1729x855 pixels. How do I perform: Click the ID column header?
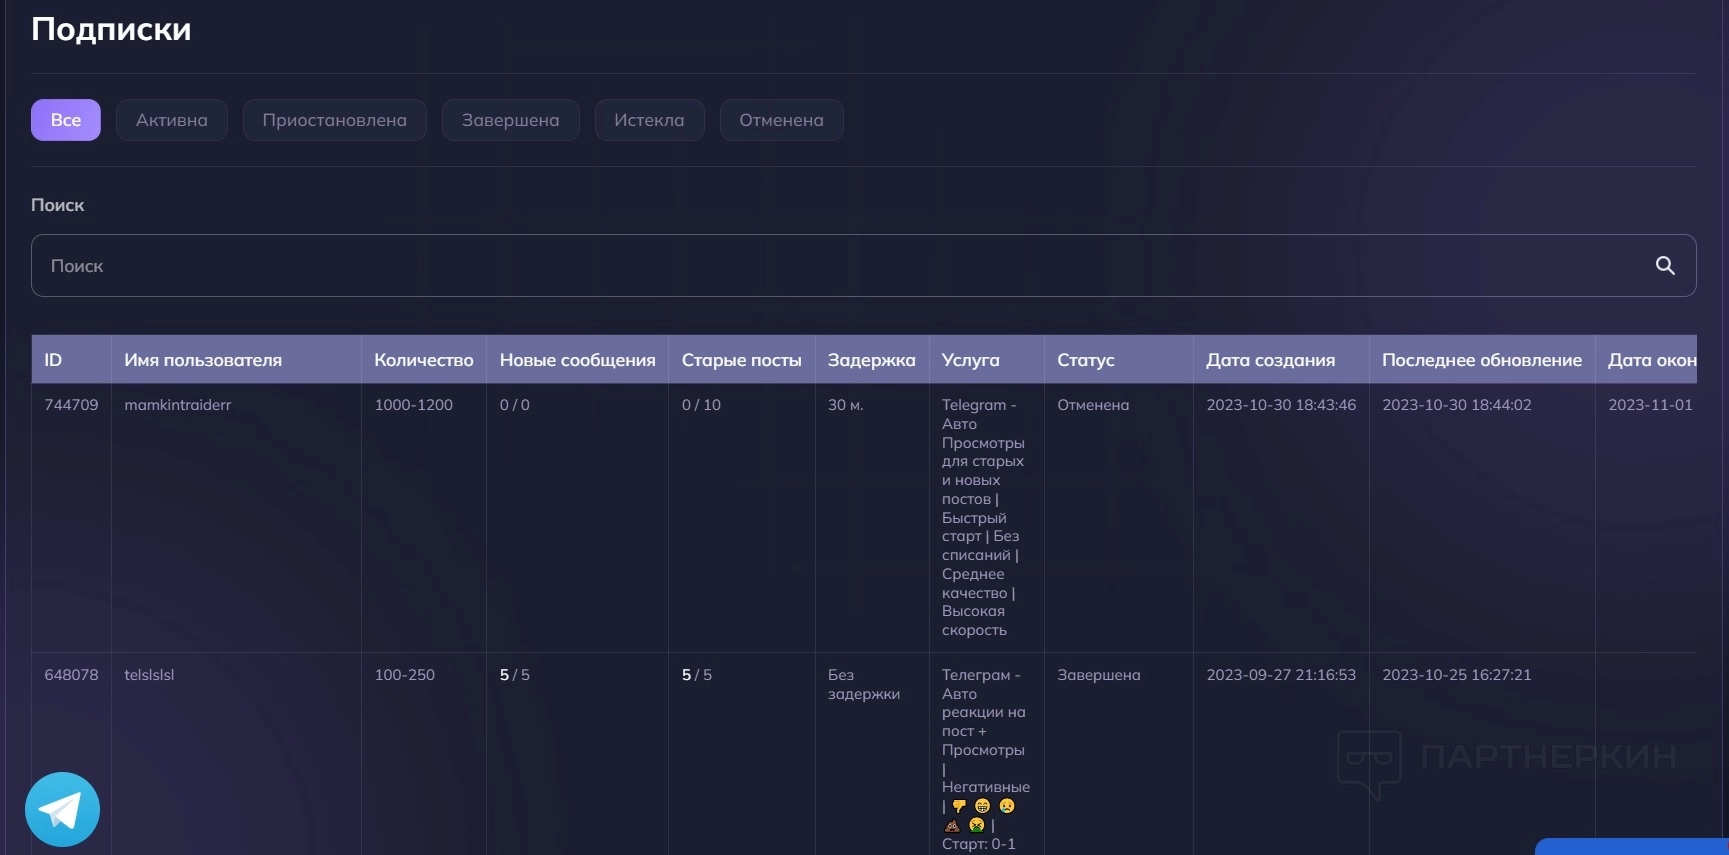(x=54, y=360)
